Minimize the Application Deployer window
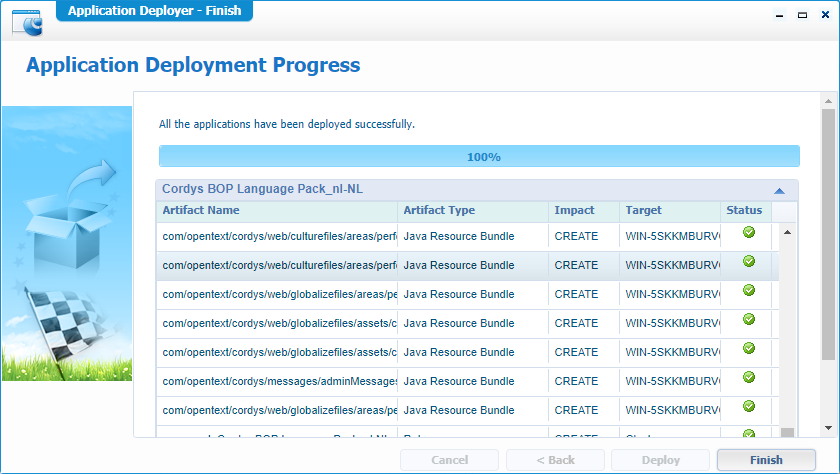Viewport: 840px width, 474px height. (779, 15)
